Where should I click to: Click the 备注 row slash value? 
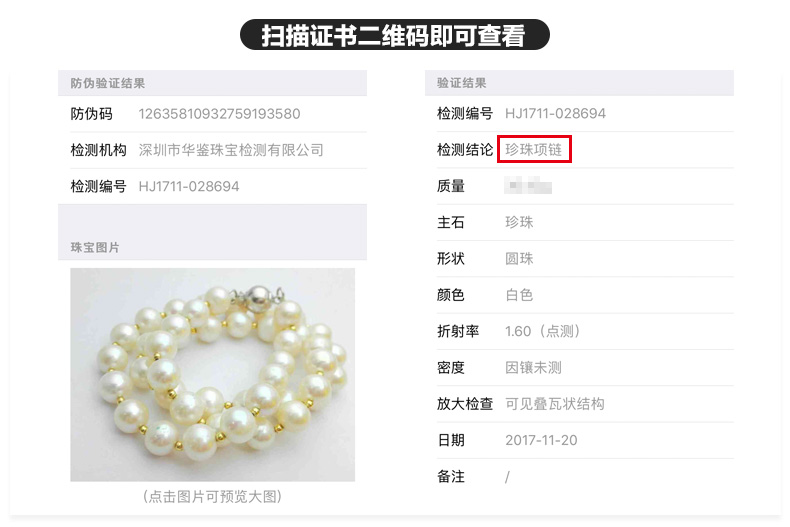[507, 477]
